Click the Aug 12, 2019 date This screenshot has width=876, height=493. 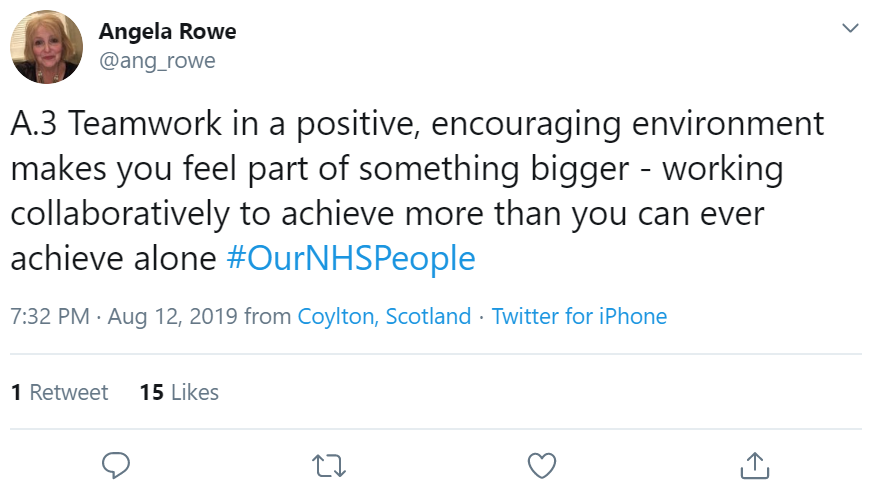click(x=172, y=317)
